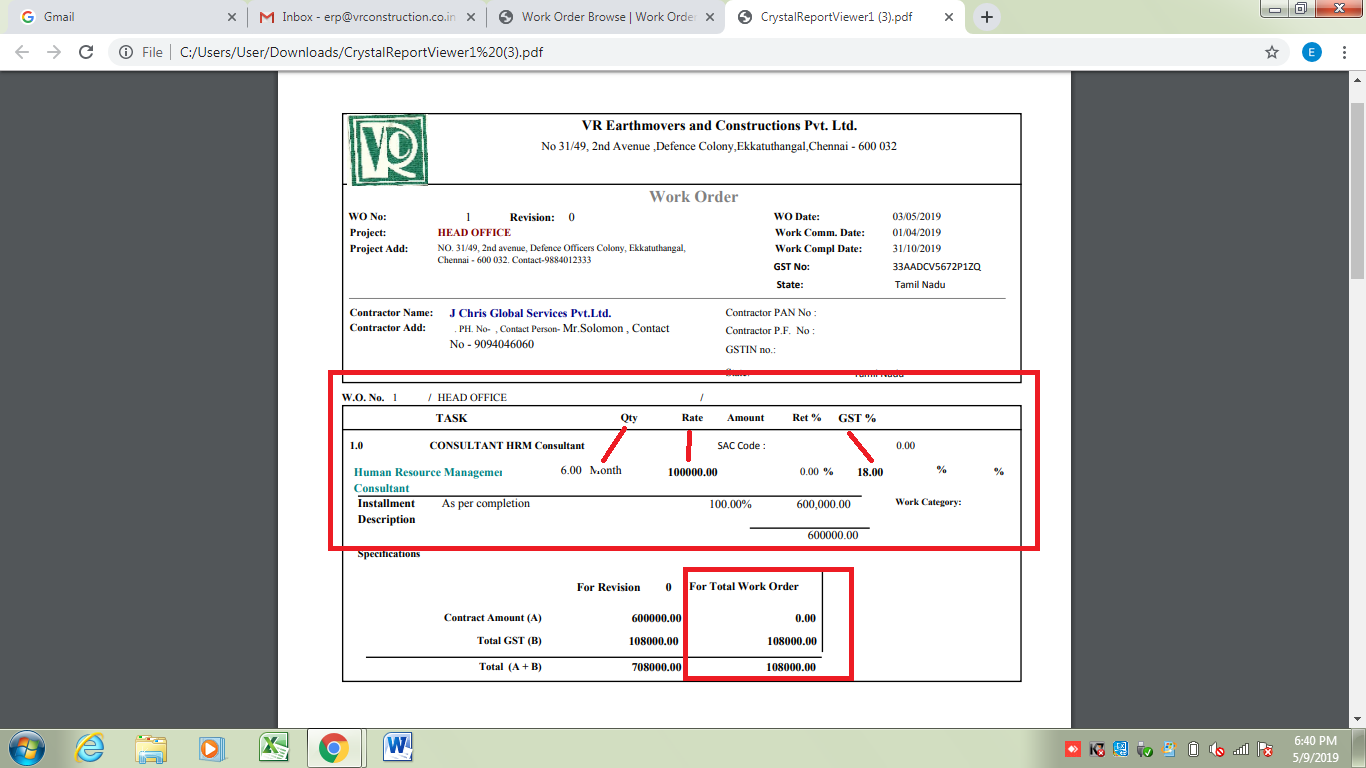Image resolution: width=1366 pixels, height=768 pixels.
Task: Close the Gmail tab
Action: pos(231,17)
